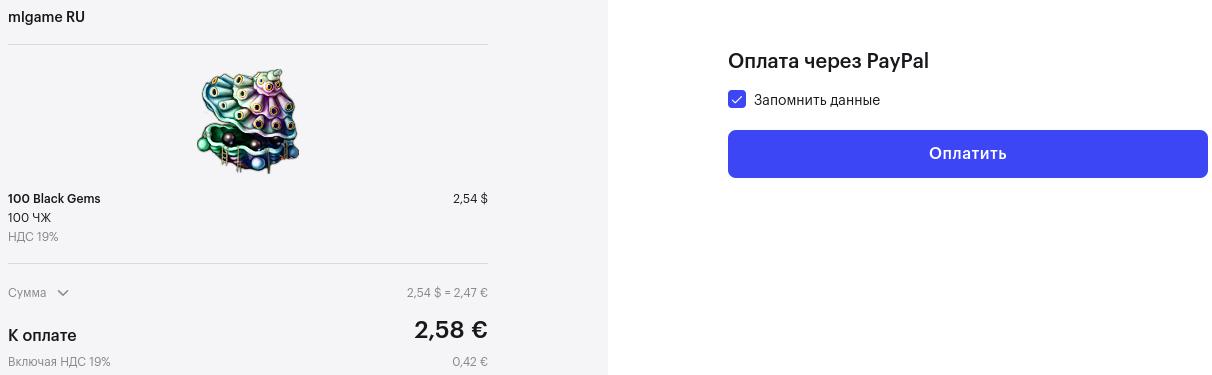Uncheck the Запомнить данные checkbox
This screenshot has width=1212, height=375.
[x=737, y=99]
